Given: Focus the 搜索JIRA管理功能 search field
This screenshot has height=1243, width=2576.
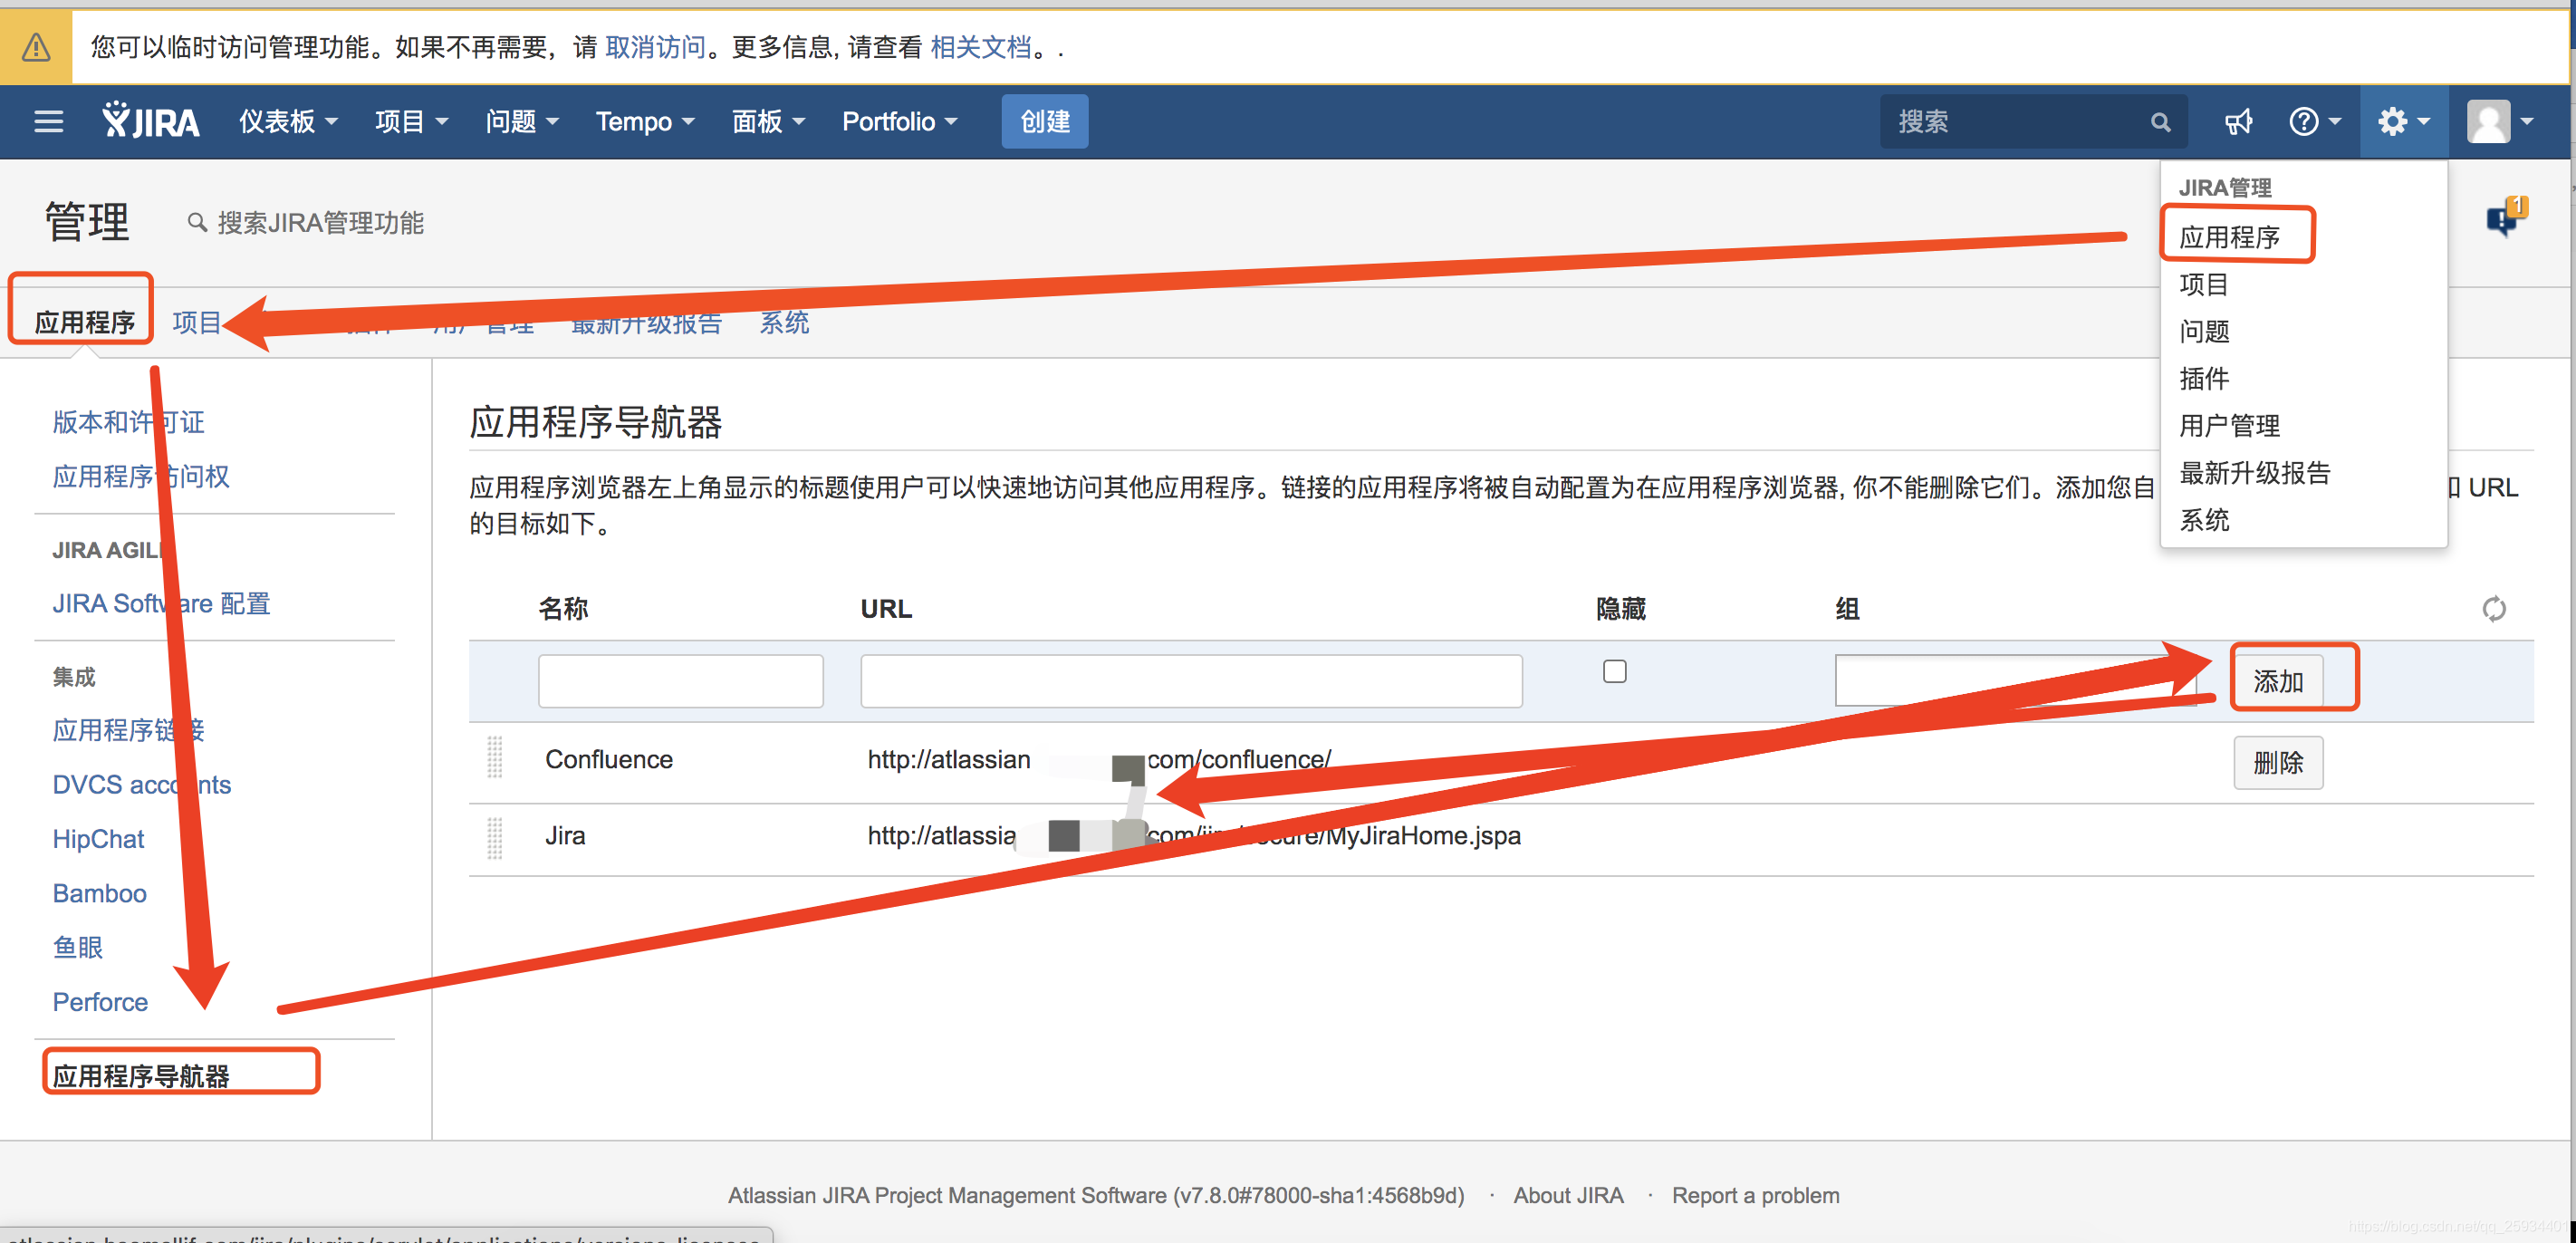Looking at the screenshot, I should [320, 222].
